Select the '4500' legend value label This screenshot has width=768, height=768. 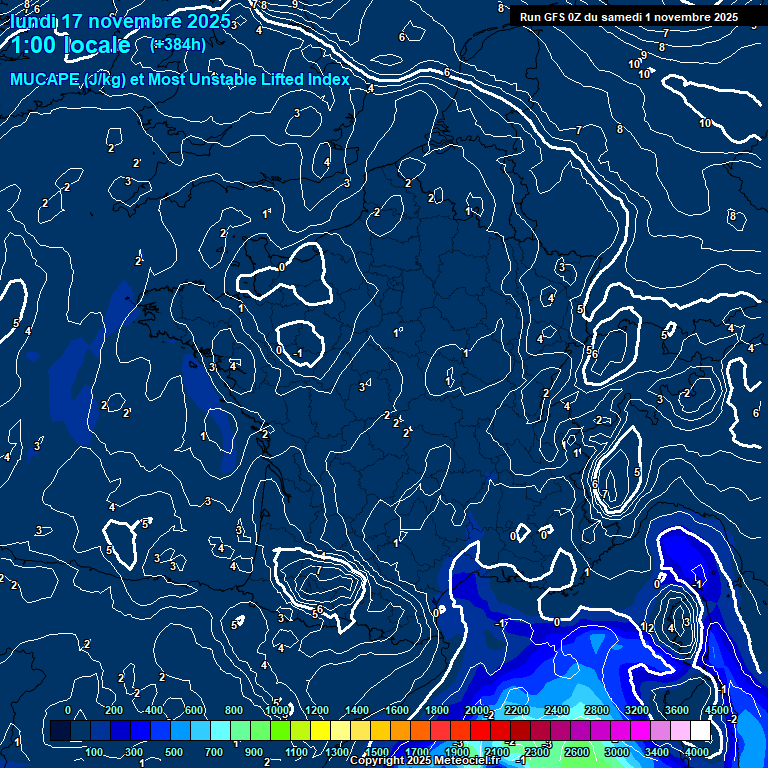[x=717, y=710]
